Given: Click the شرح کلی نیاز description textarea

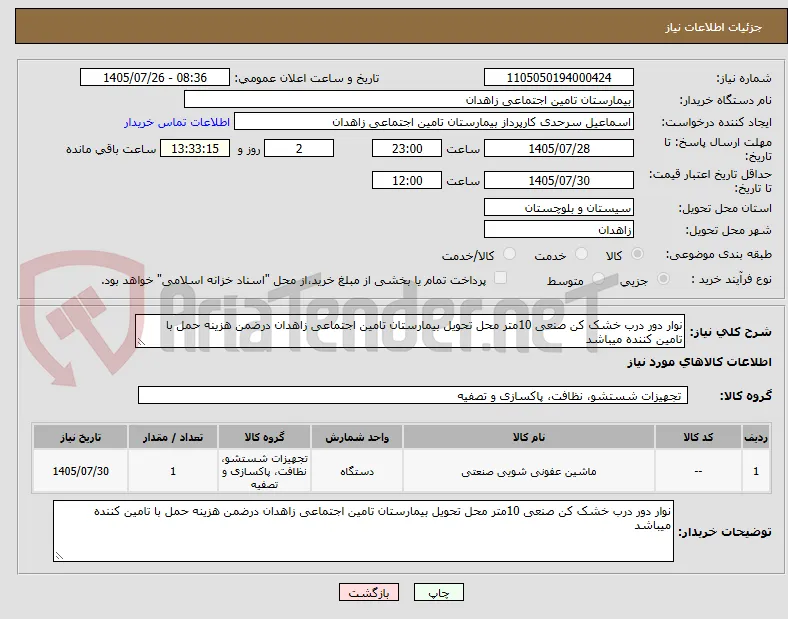Looking at the screenshot, I should [410, 332].
